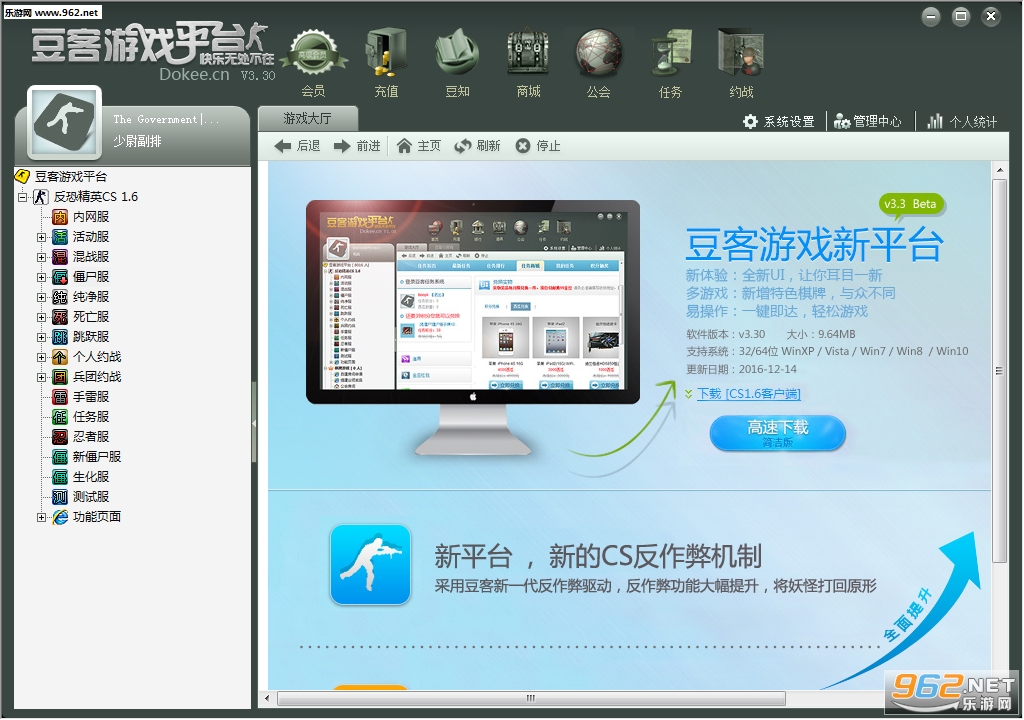Click the v3.3 Beta badge
The image size is (1024, 720).
click(910, 205)
